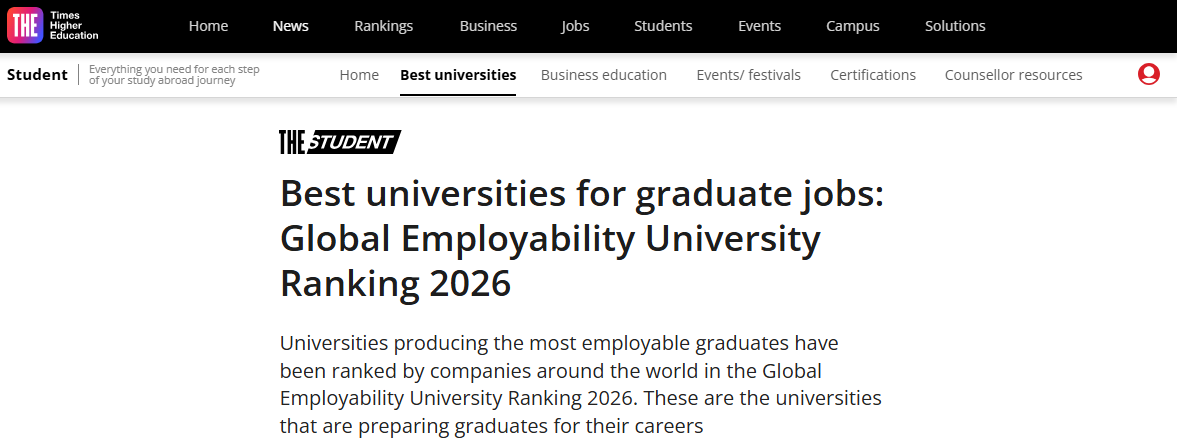Image resolution: width=1177 pixels, height=442 pixels.
Task: View the Certifications tab
Action: pos(873,75)
